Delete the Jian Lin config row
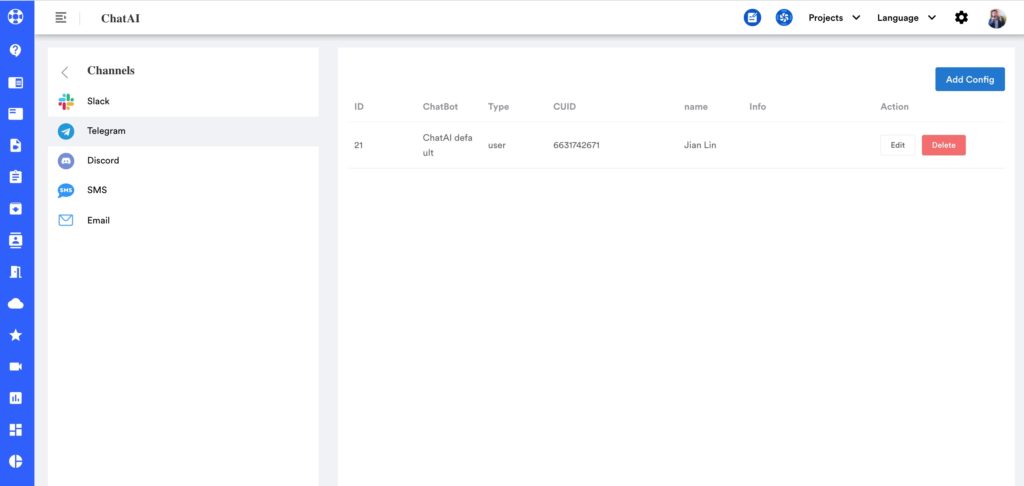This screenshot has width=1024, height=486. (x=943, y=145)
